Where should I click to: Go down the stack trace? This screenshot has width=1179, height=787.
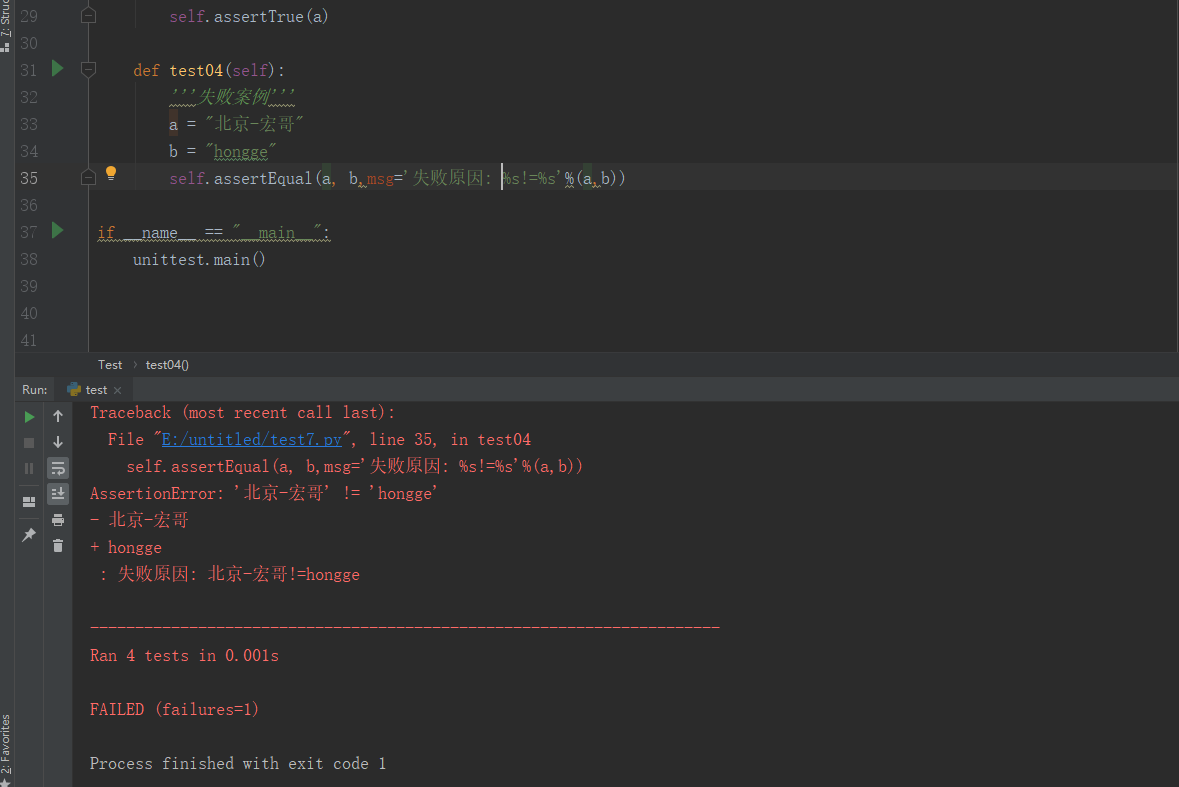pos(58,442)
